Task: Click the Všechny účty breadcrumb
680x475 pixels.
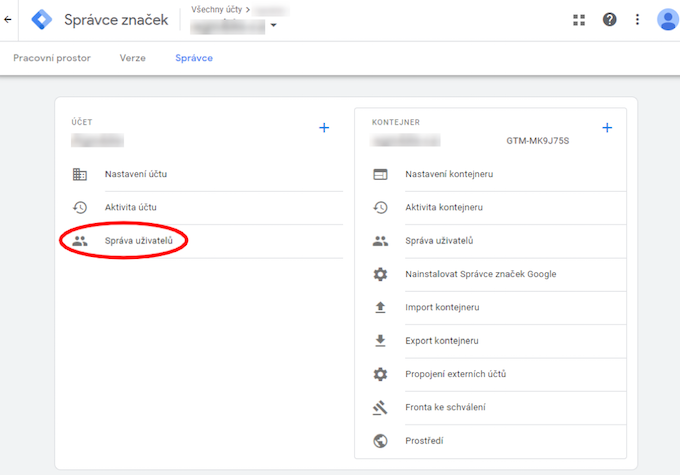Action: [x=216, y=10]
